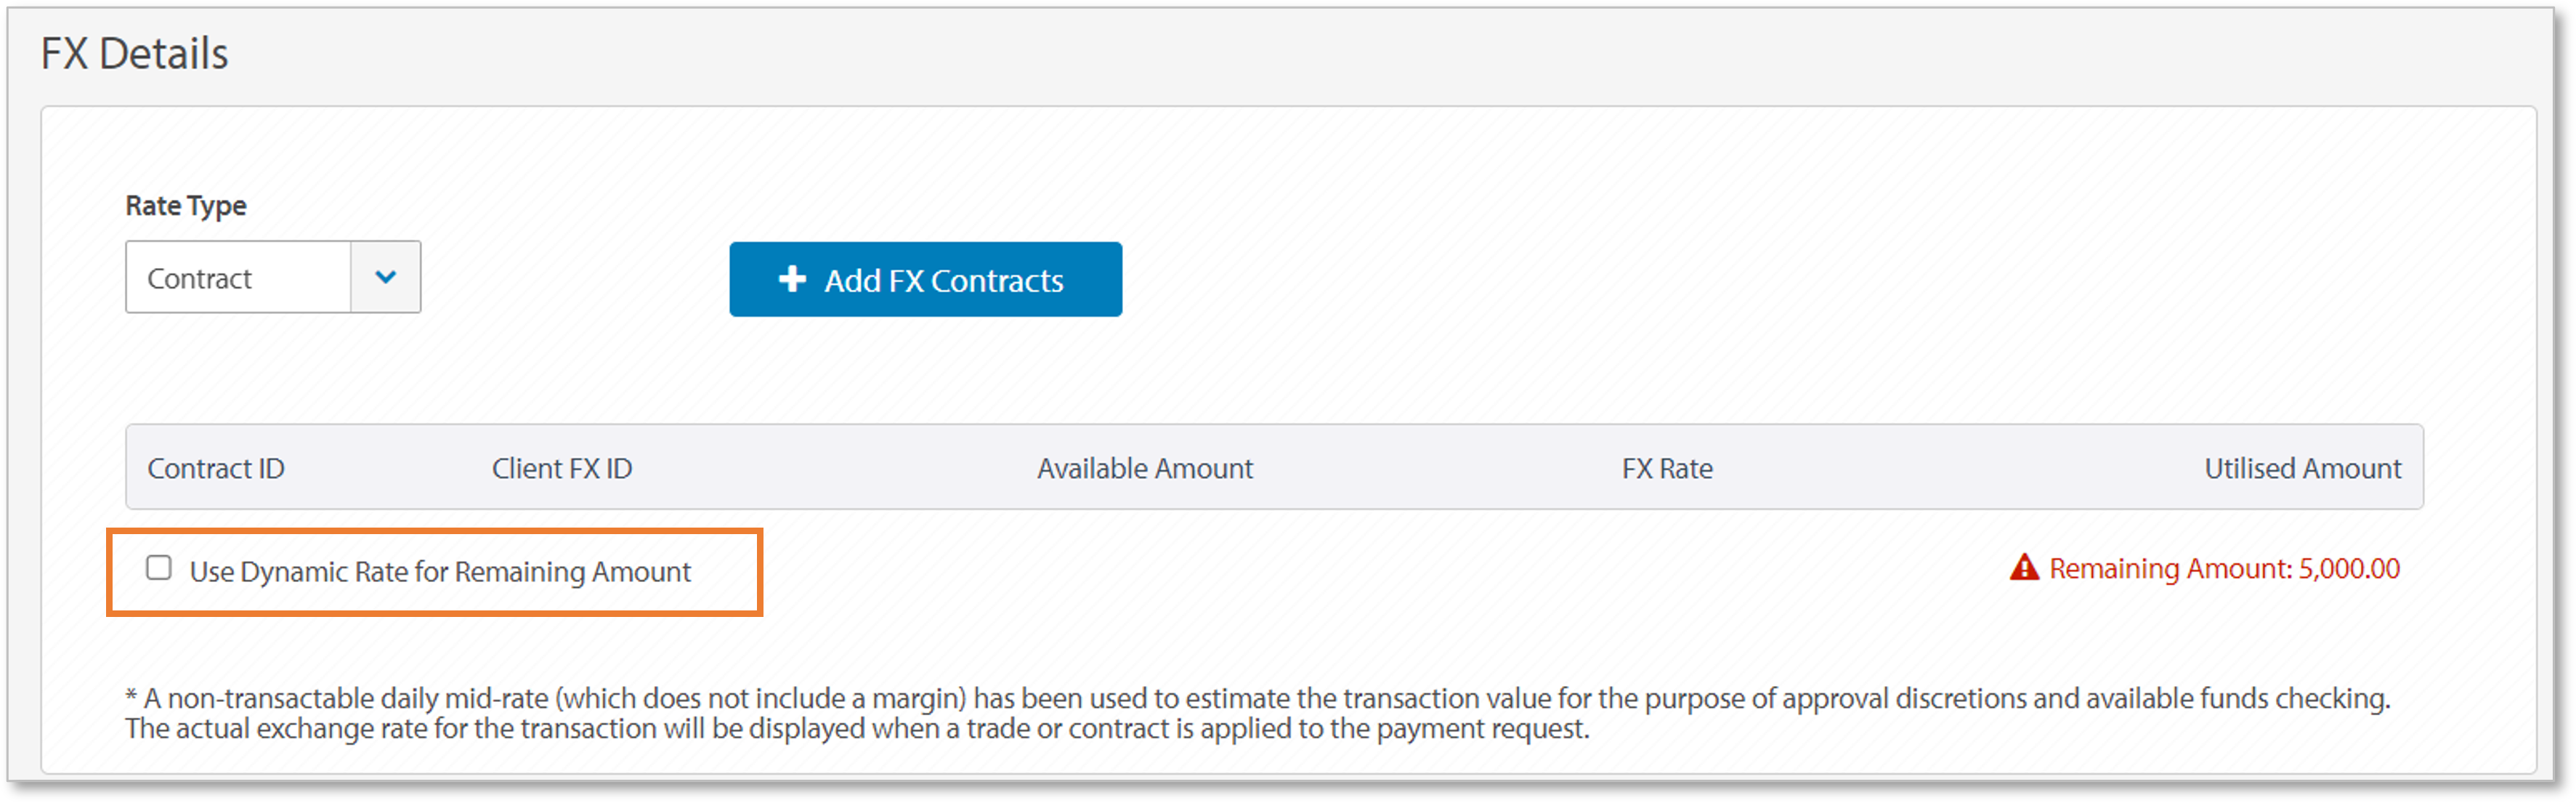2576x803 pixels.
Task: Check the box for remaining amount dynamic rate
Action: 160,568
